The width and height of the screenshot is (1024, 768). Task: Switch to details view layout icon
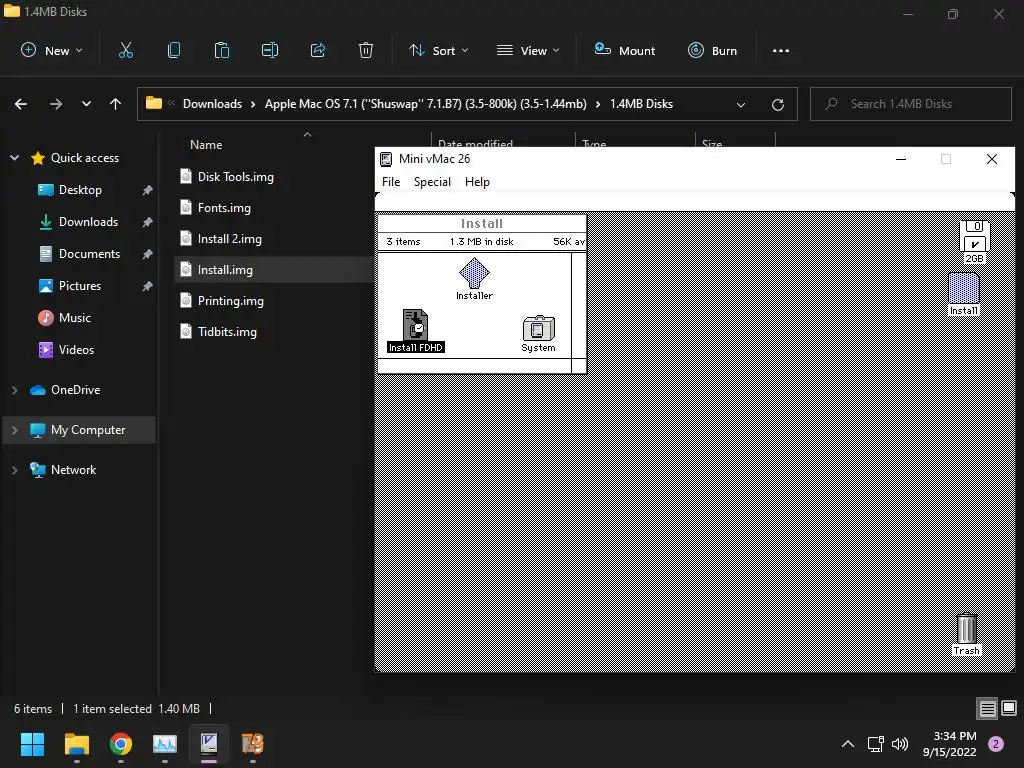[x=987, y=709]
